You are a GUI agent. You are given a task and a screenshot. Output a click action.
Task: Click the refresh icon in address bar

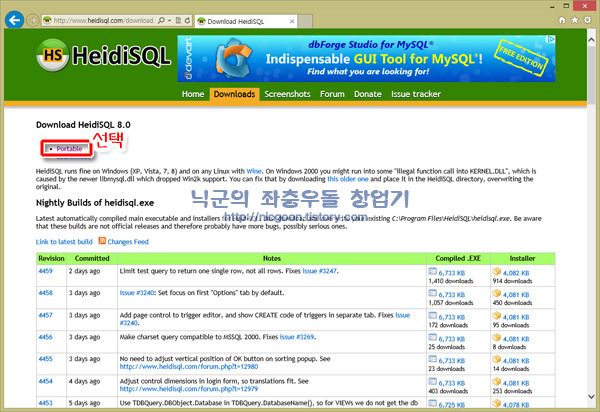pos(188,20)
